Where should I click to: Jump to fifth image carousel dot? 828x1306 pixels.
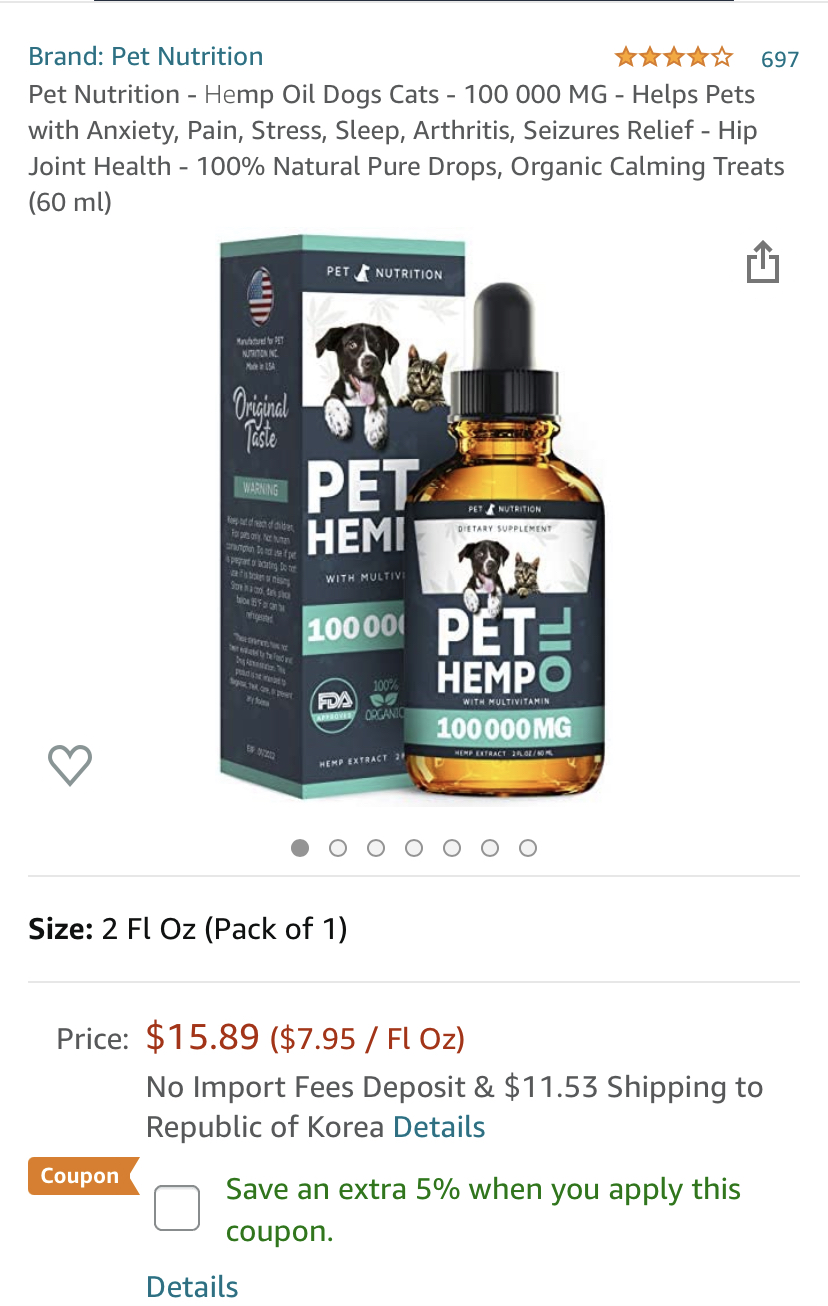coord(452,848)
